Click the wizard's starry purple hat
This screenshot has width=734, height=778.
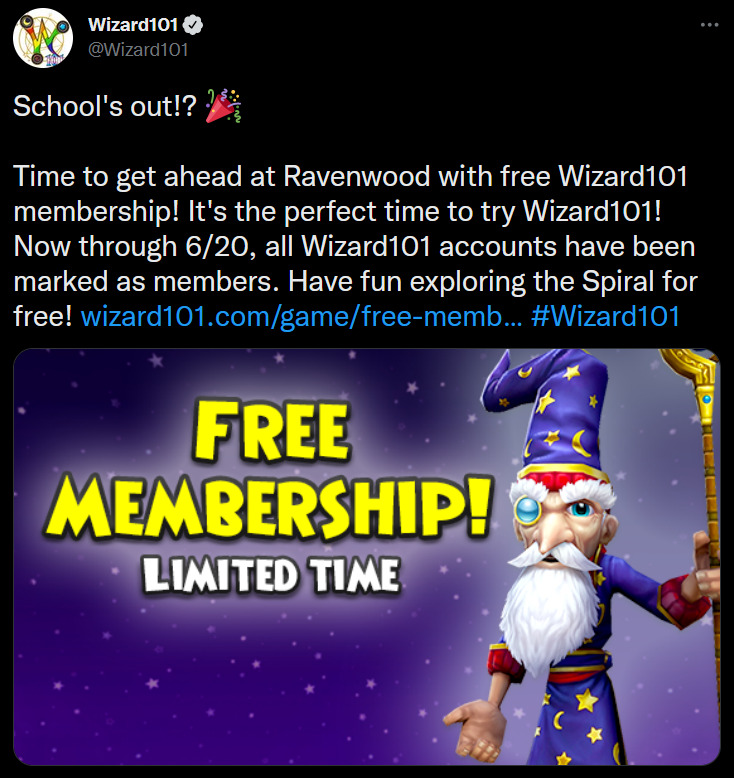(551, 412)
